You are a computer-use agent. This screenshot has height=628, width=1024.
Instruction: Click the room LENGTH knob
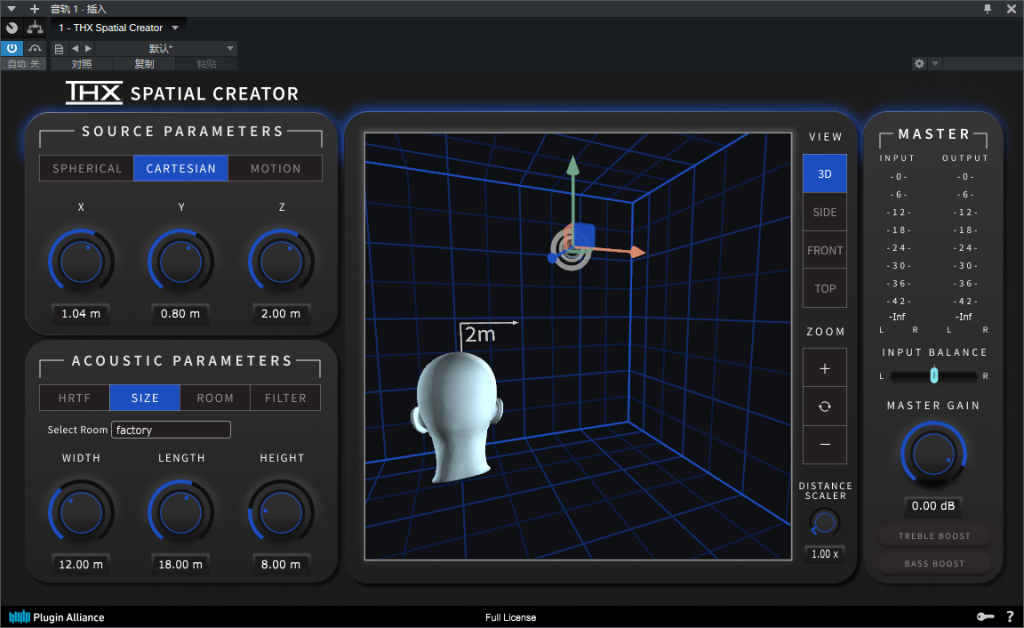pyautogui.click(x=181, y=512)
